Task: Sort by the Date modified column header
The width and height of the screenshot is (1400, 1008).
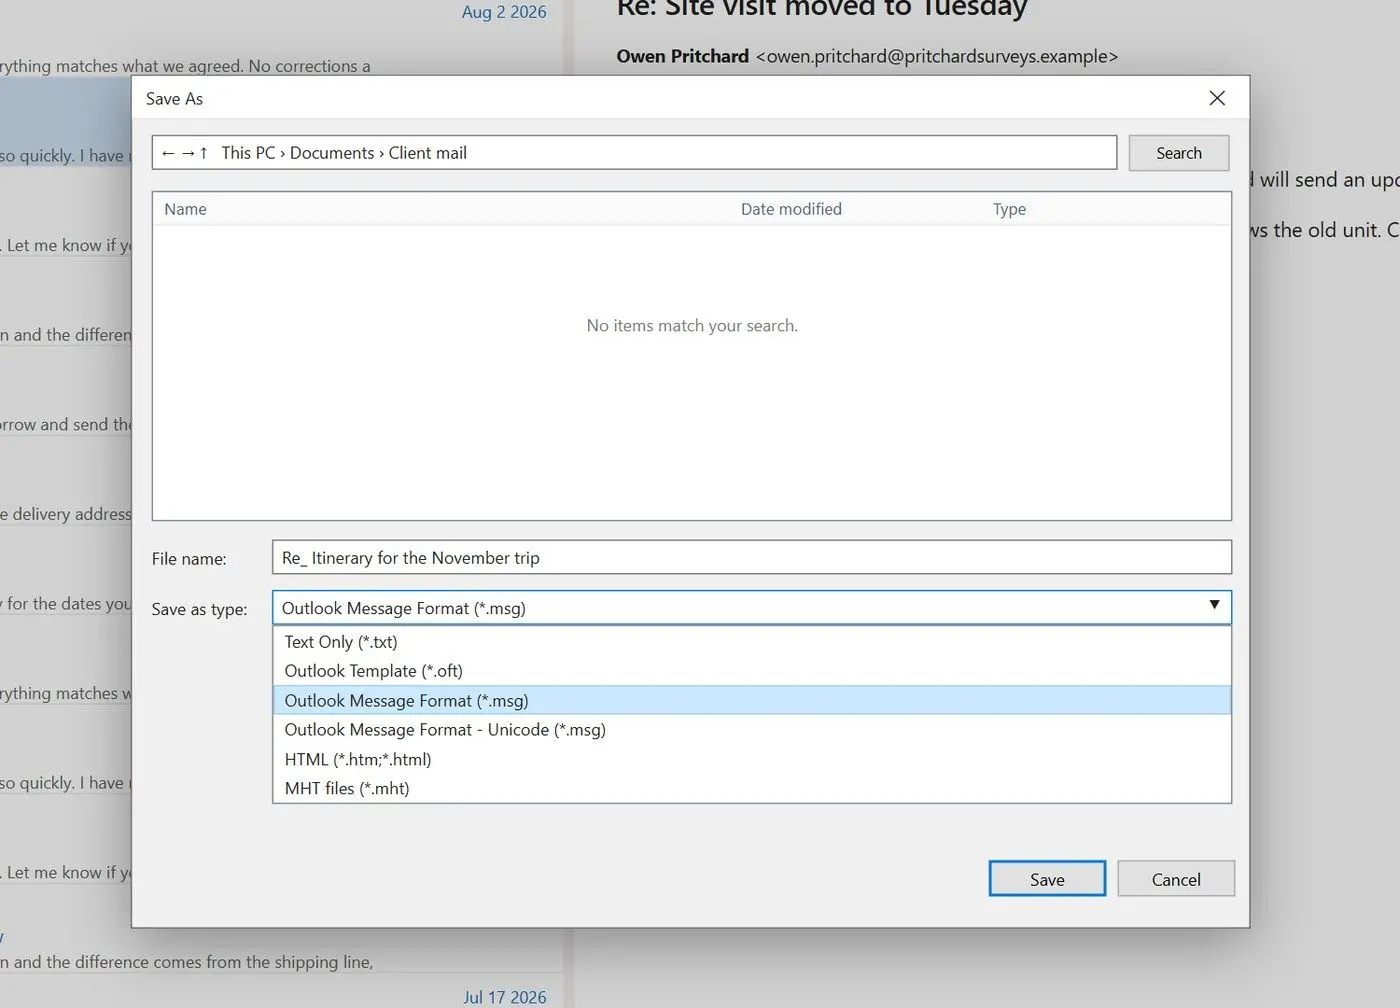Action: (x=791, y=209)
